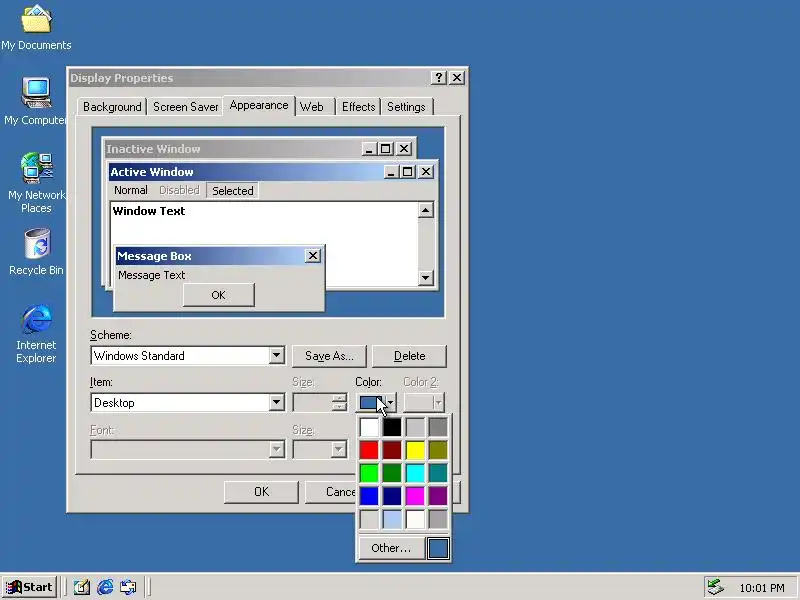
Task: Select the yellow color swatch
Action: [x=415, y=450]
